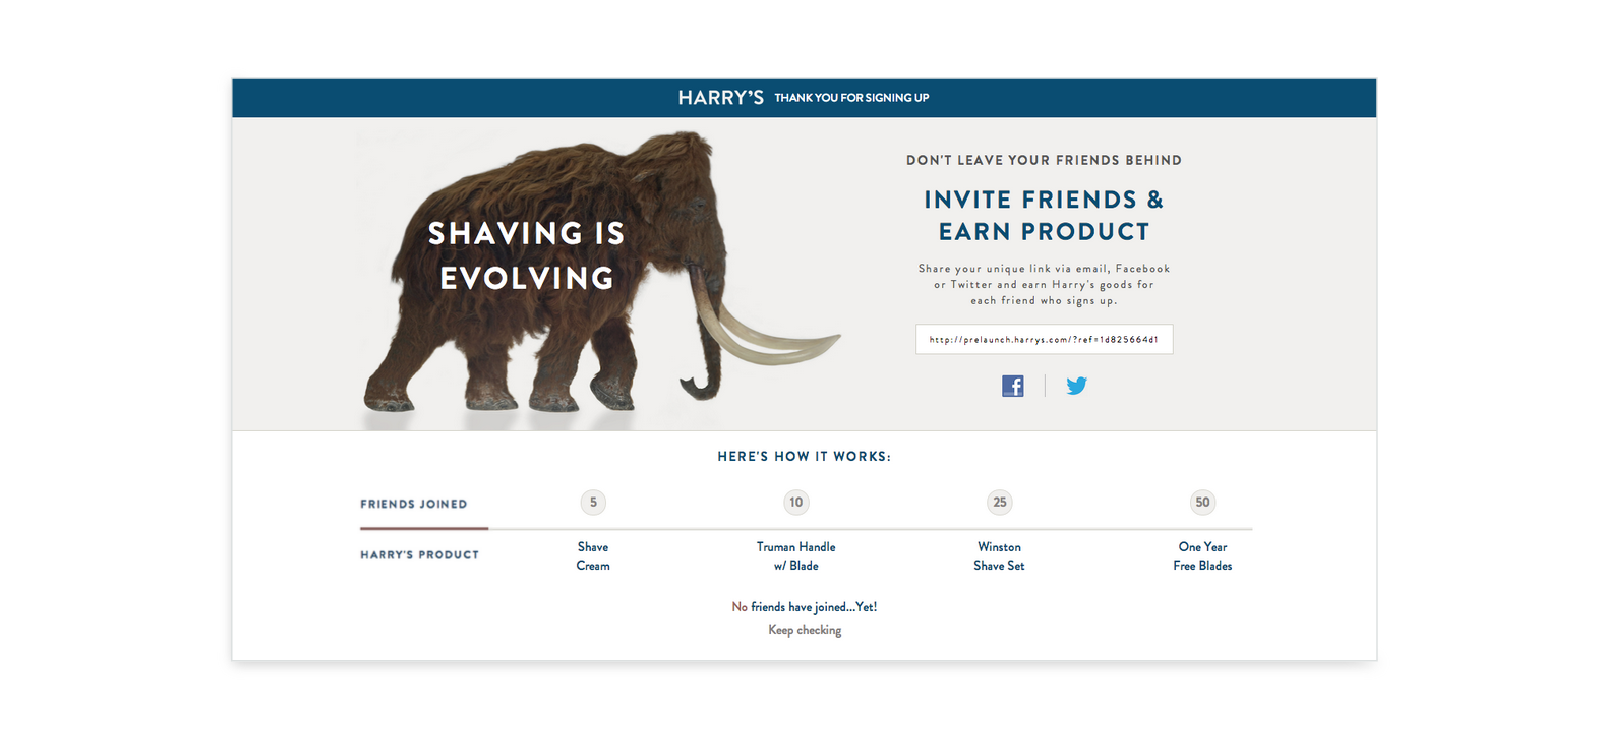The width and height of the screenshot is (1600, 736).
Task: Click the 50 friends milestone badge
Action: coord(1202,502)
